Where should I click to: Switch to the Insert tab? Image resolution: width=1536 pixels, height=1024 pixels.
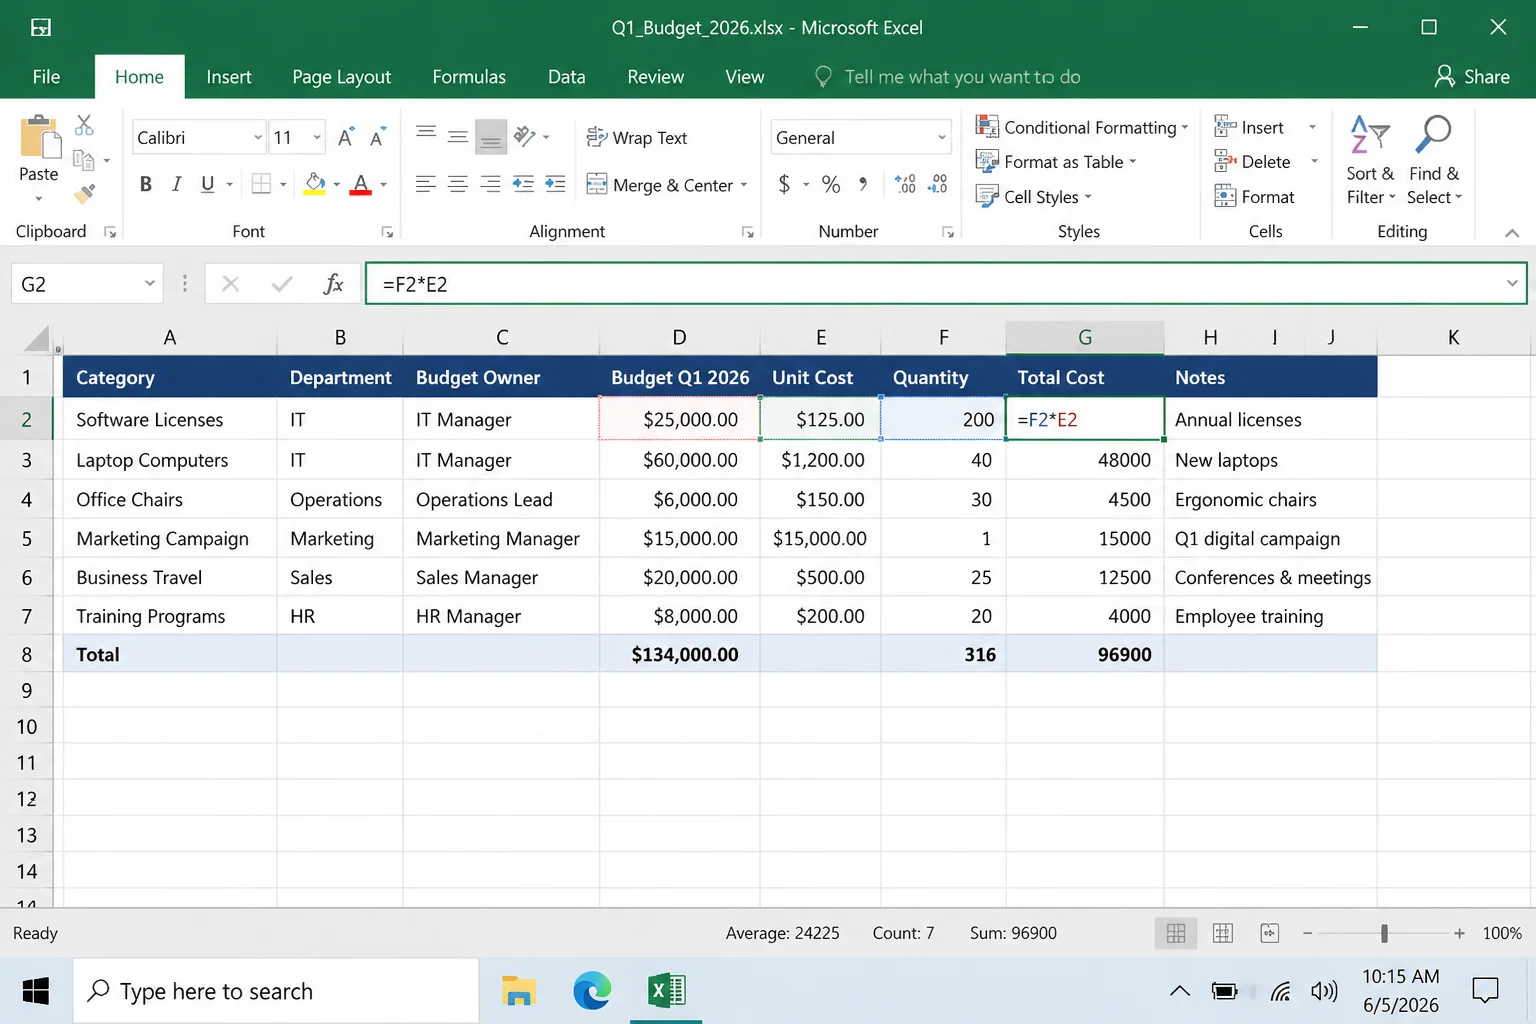point(229,77)
